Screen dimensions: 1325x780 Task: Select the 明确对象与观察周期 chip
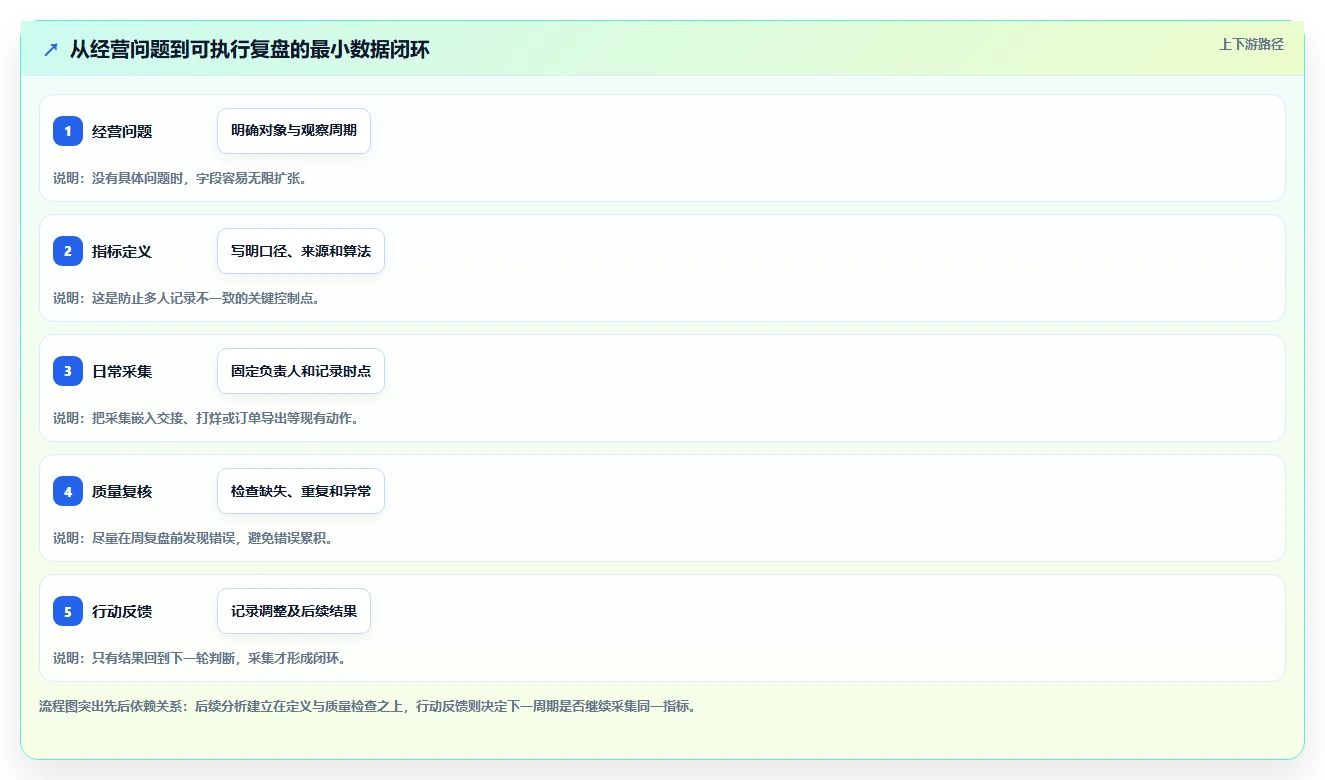[x=294, y=131]
